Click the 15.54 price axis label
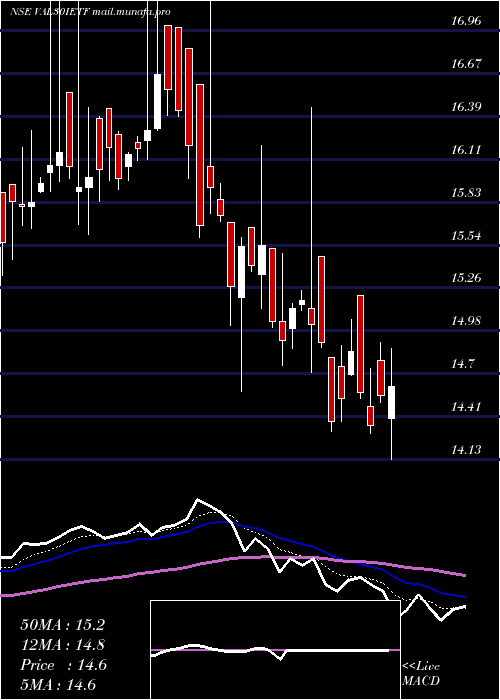 (466, 236)
